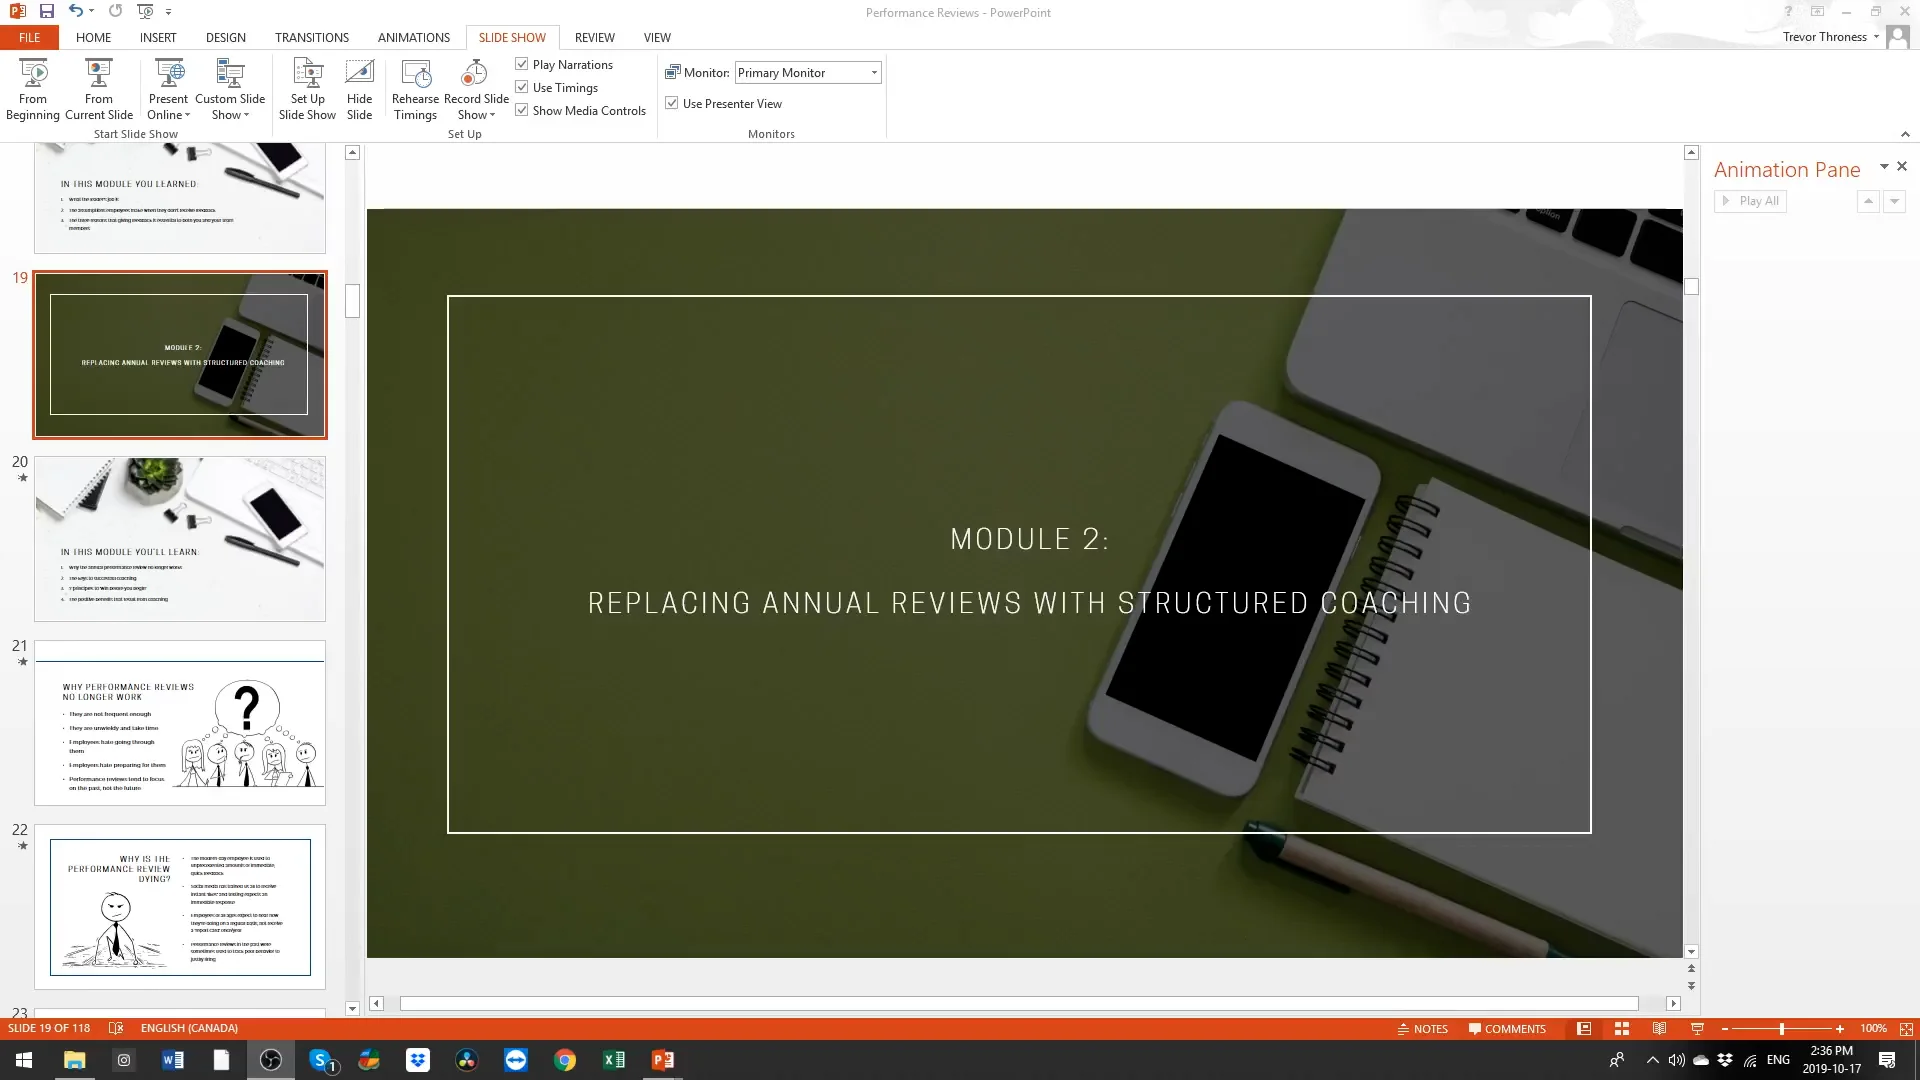Open the REVIEW tab
This screenshot has height=1080, width=1920.
(x=595, y=37)
